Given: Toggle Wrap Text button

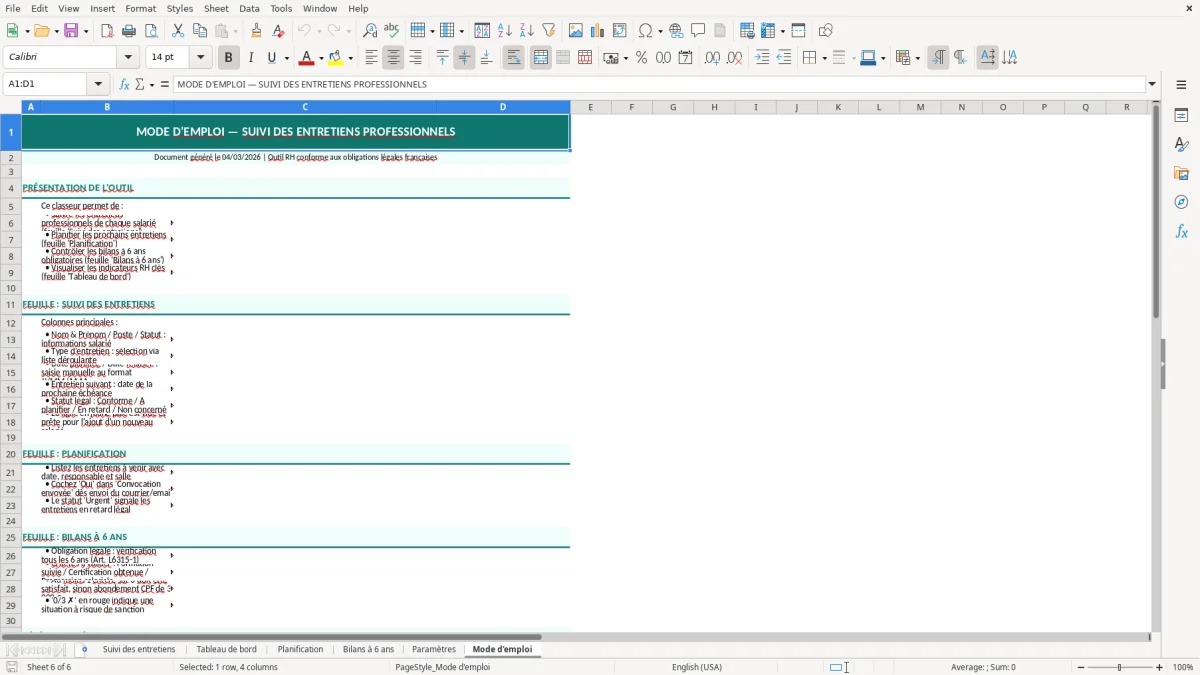Looking at the screenshot, I should click(x=514, y=58).
